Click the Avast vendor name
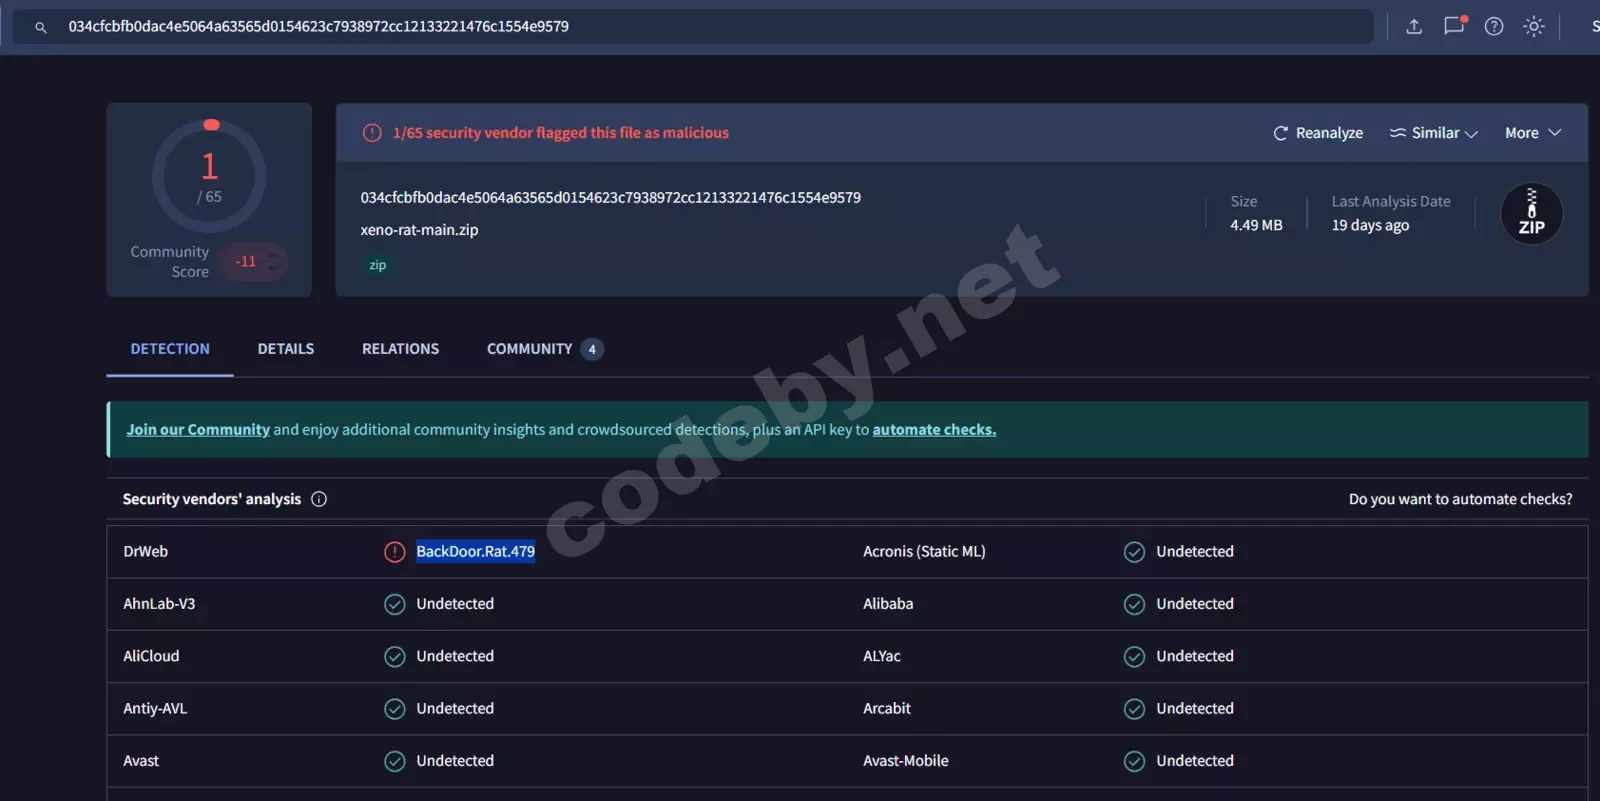The height and width of the screenshot is (801, 1600). 141,761
